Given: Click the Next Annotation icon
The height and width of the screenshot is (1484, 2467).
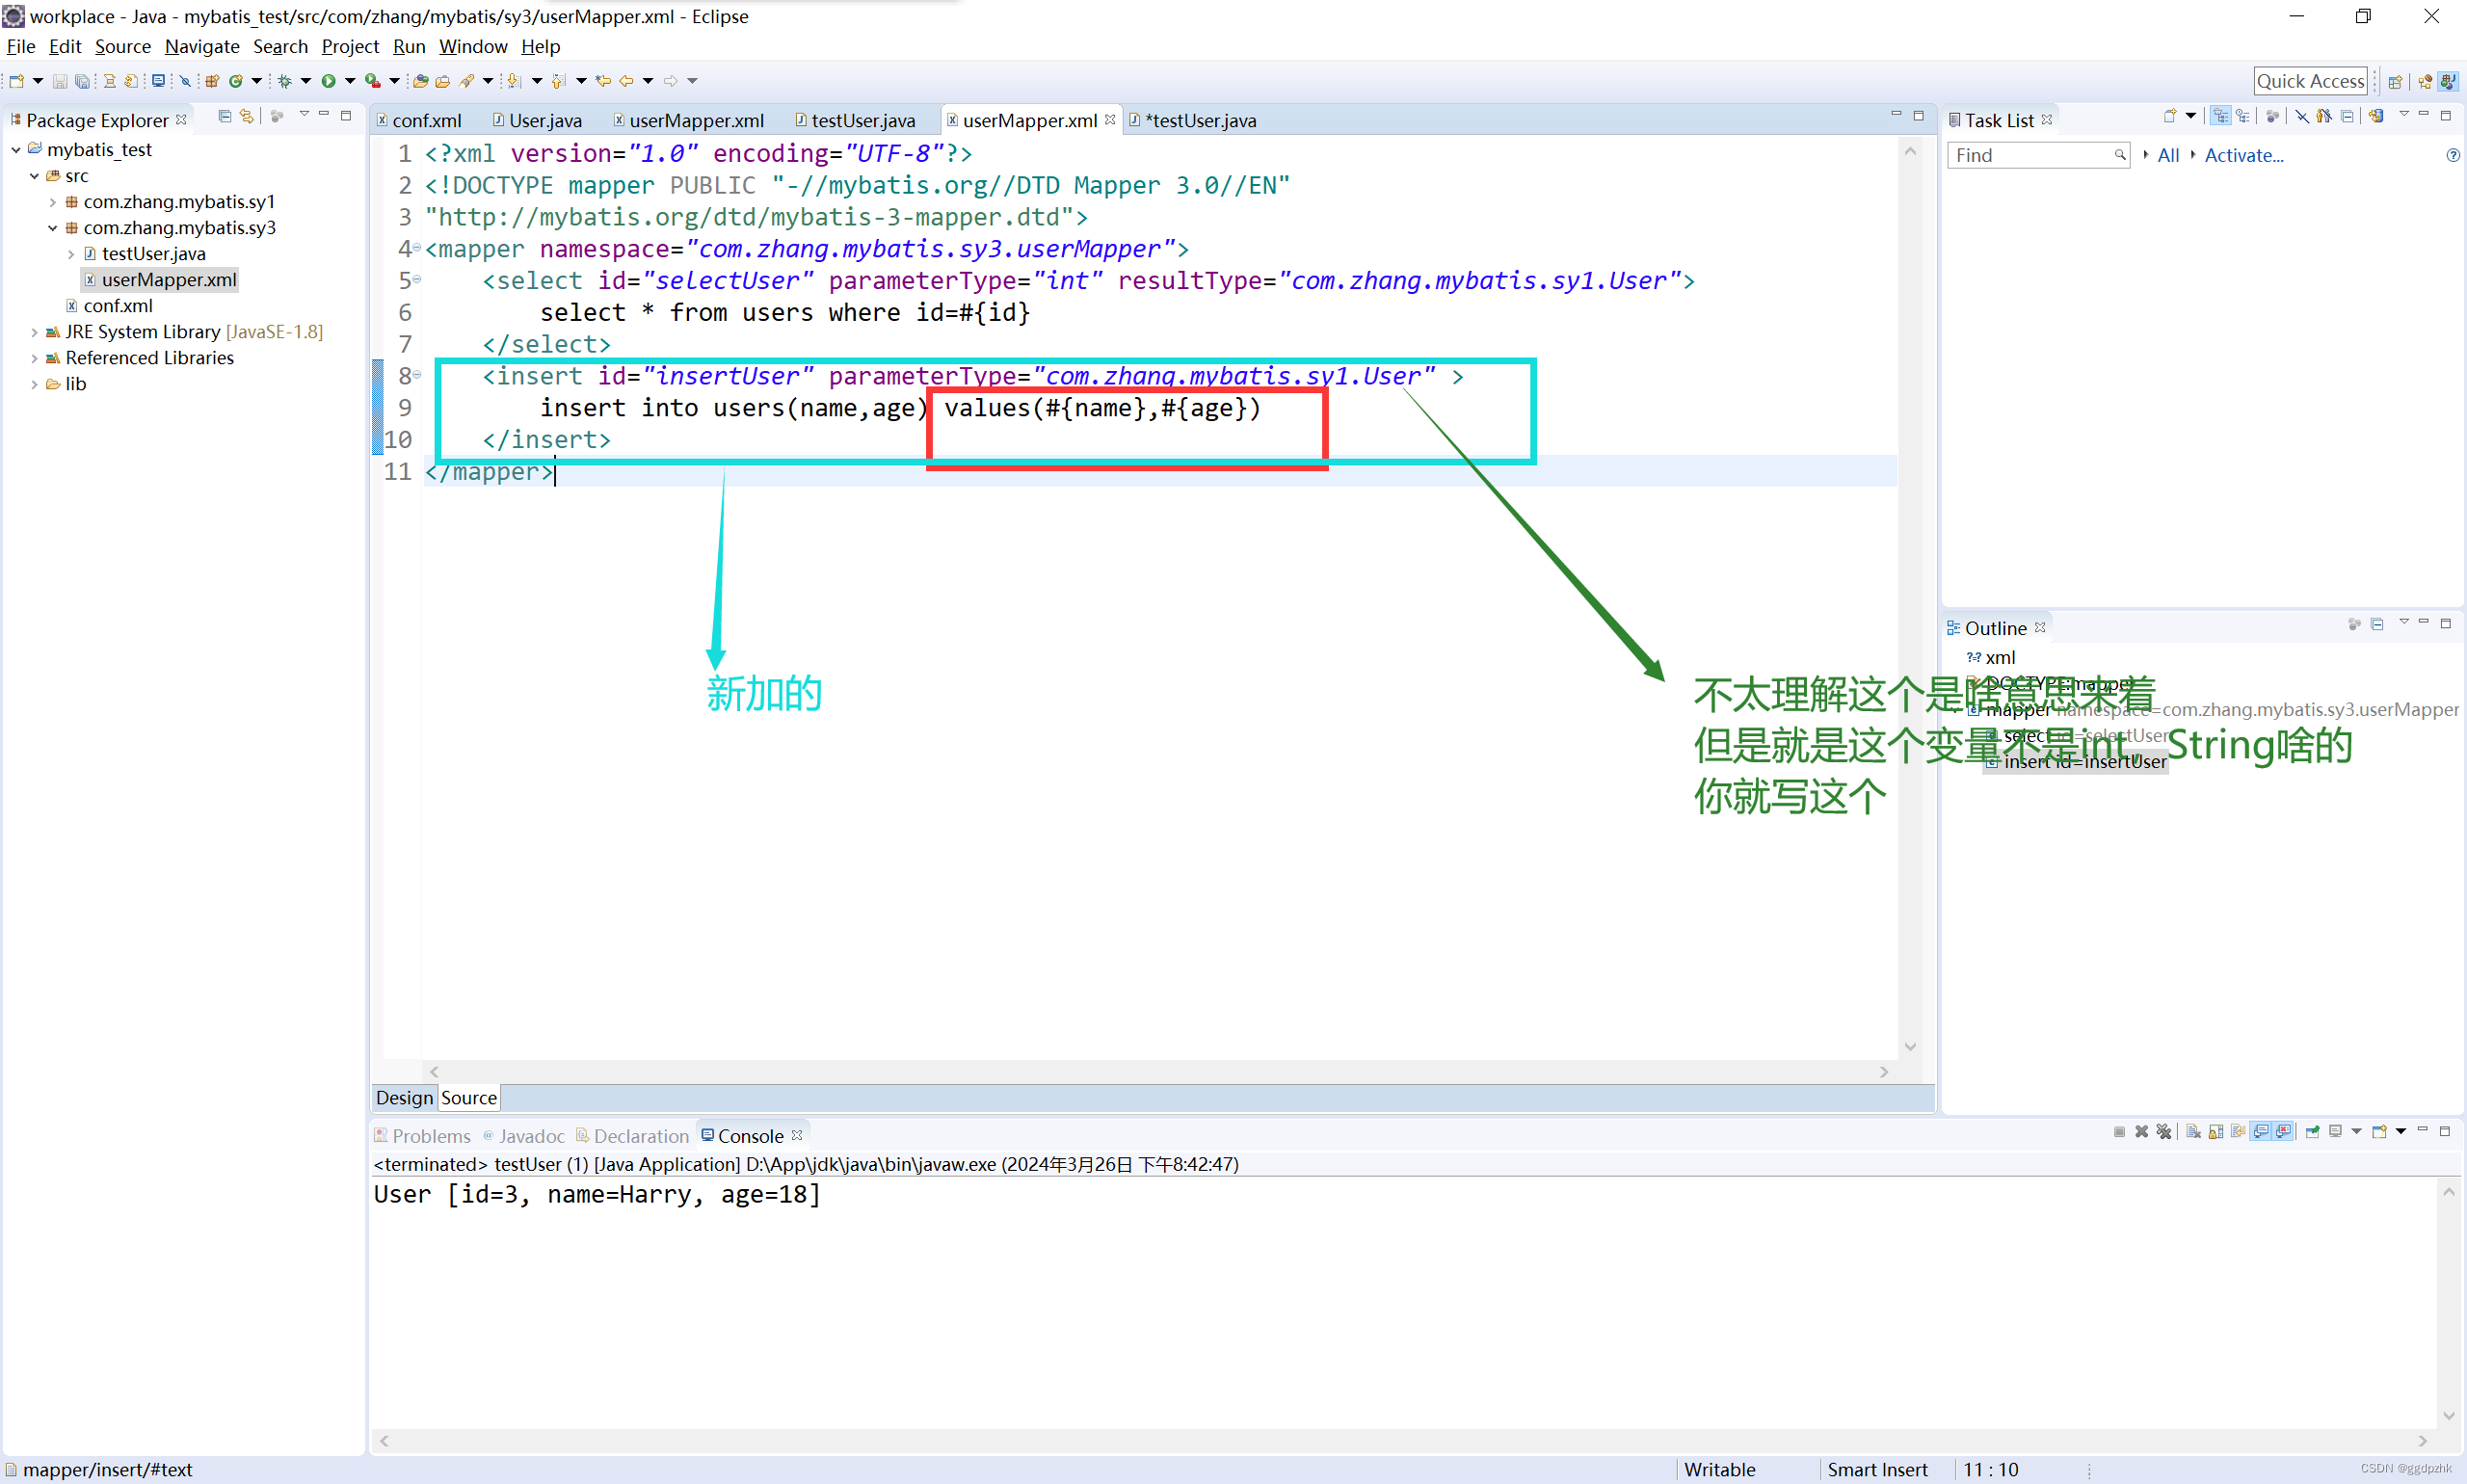Looking at the screenshot, I should tap(514, 81).
